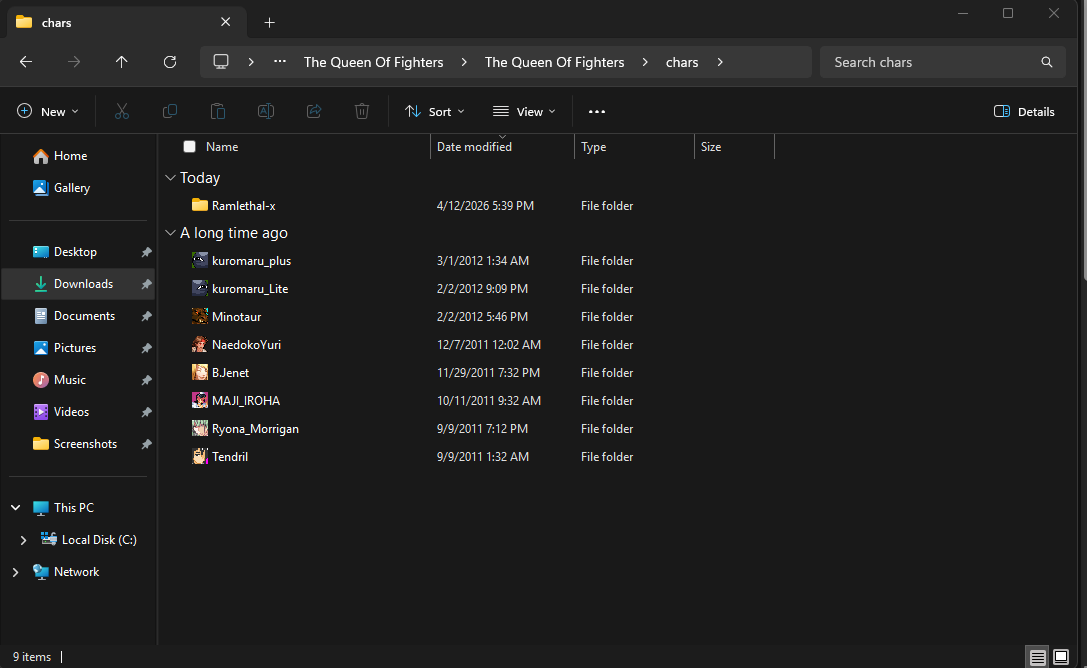
Task: Collapse the This PC tree node
Action: (x=15, y=507)
